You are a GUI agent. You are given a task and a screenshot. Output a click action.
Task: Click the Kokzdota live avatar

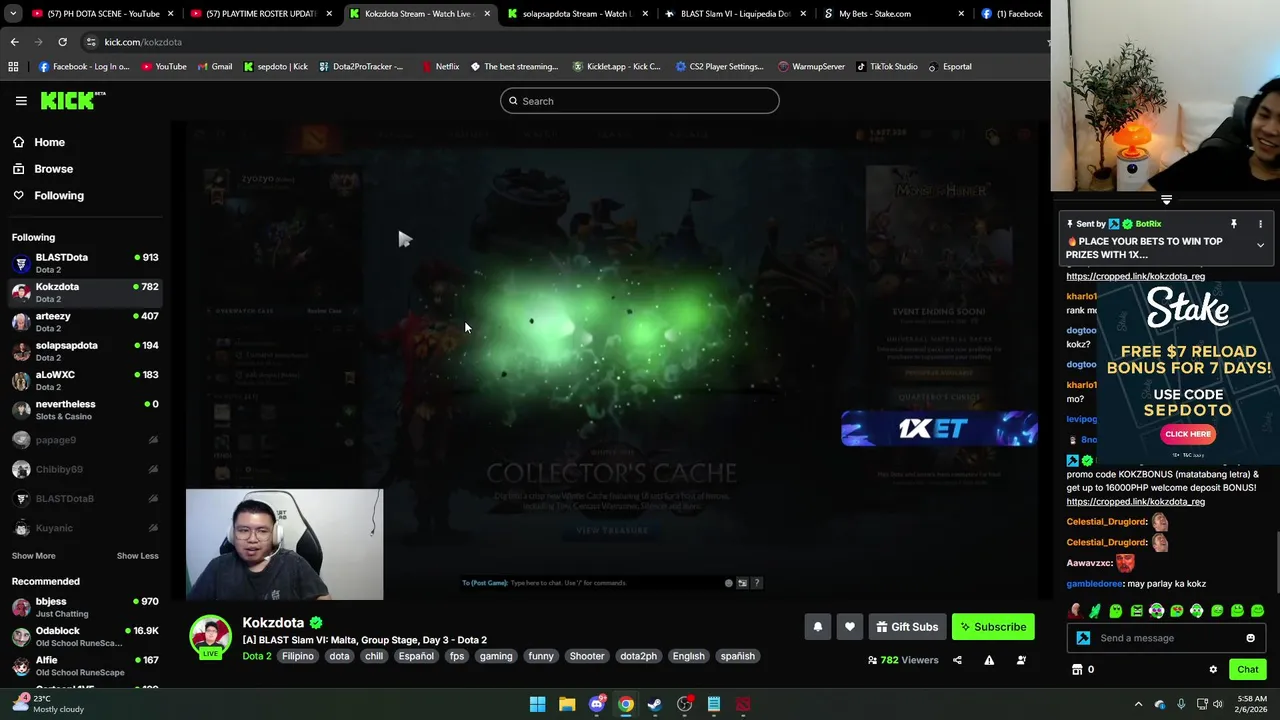coord(210,637)
